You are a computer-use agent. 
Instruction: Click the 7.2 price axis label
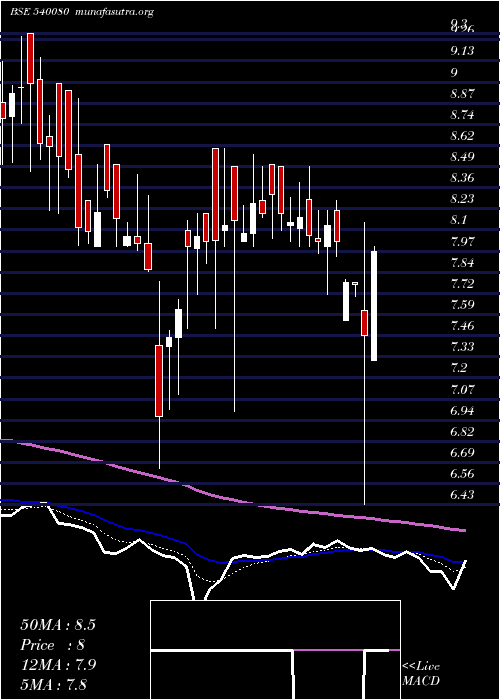pos(458,368)
